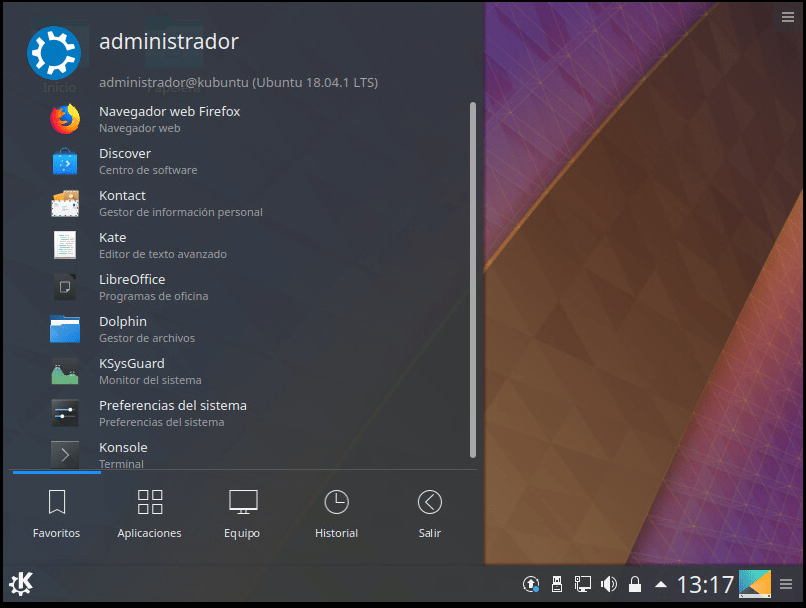The height and width of the screenshot is (608, 806).
Task: Launch the Firefox web browser
Action: (168, 119)
